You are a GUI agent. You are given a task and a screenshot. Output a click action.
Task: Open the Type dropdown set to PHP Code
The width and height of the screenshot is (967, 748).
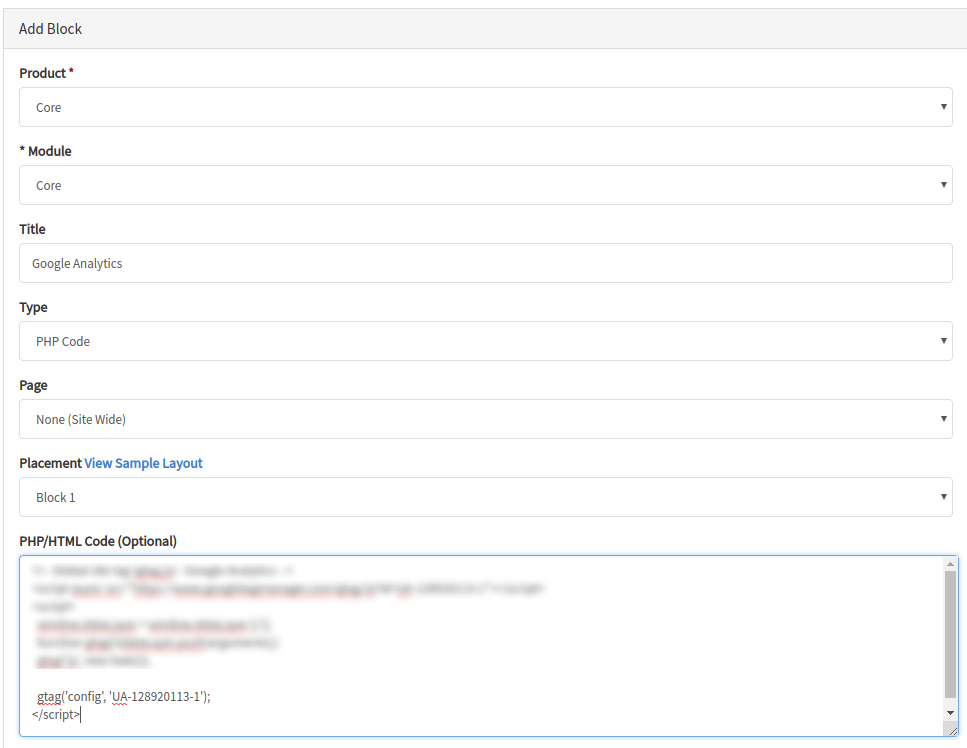tap(486, 341)
